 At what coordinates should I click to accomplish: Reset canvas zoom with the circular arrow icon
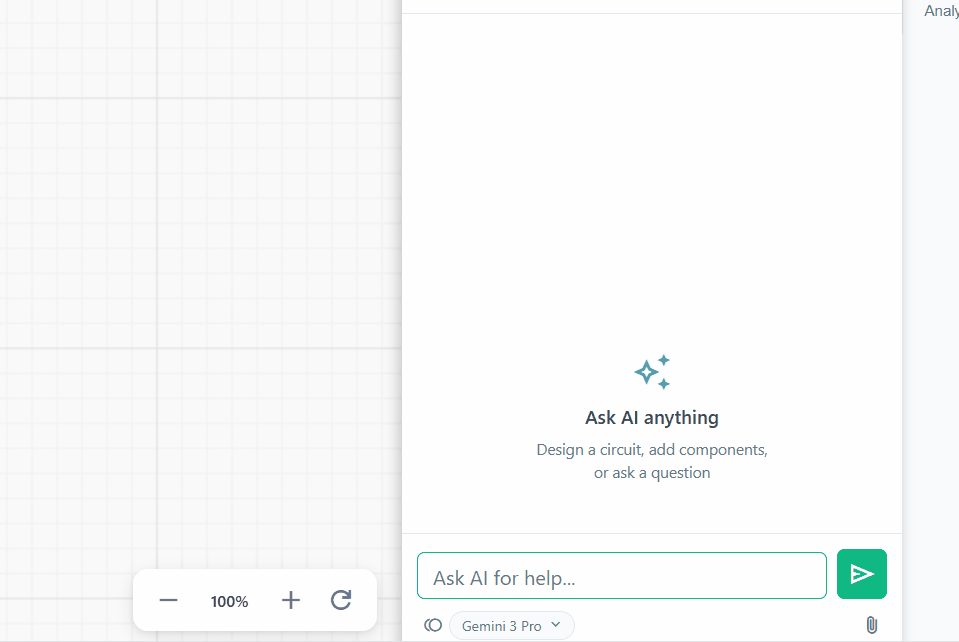point(341,601)
